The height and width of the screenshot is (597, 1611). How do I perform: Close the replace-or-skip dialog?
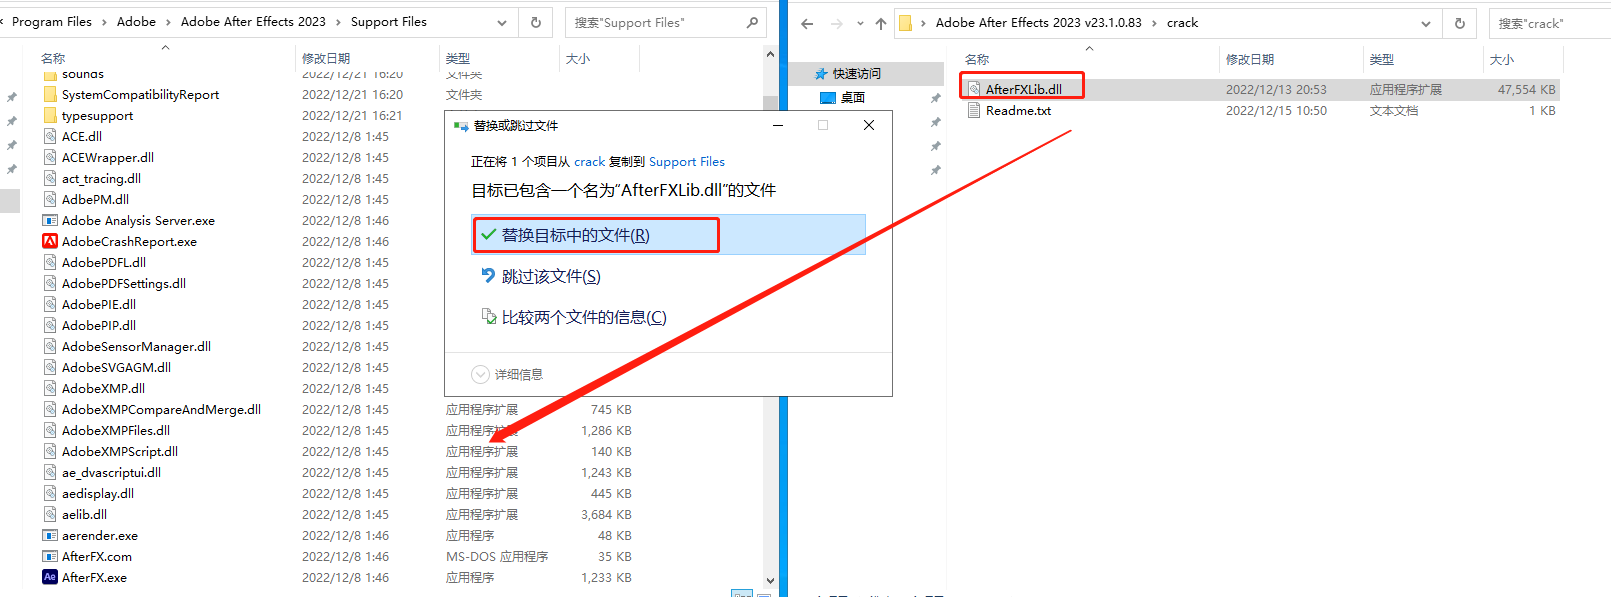click(869, 125)
